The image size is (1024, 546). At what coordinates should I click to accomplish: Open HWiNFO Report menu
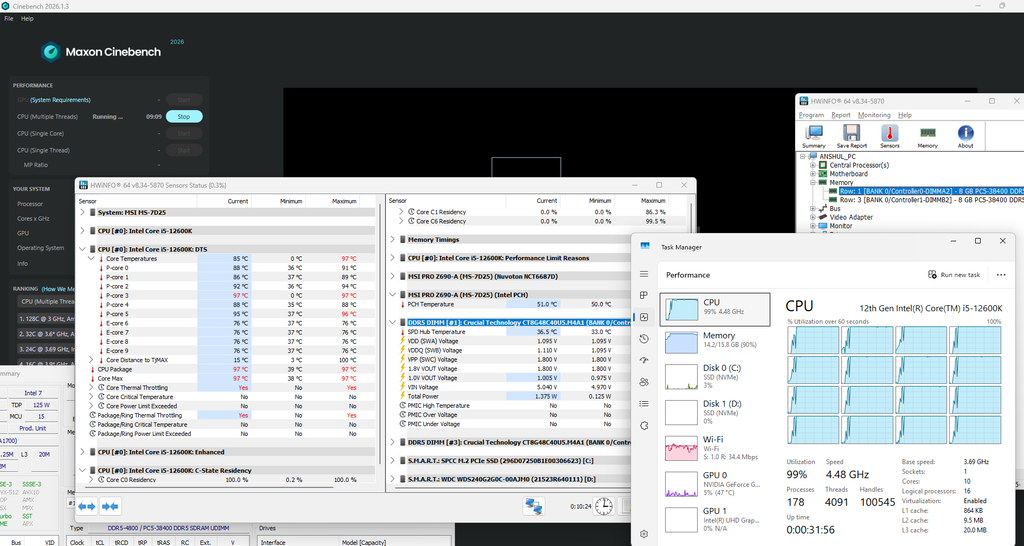point(840,115)
